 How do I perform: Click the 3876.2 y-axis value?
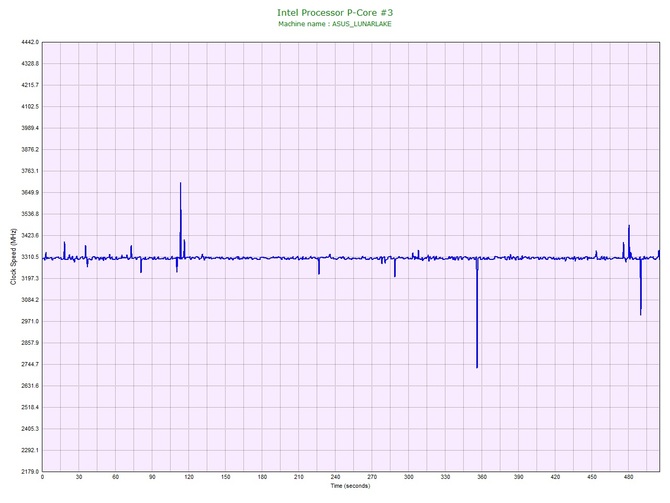[30, 150]
